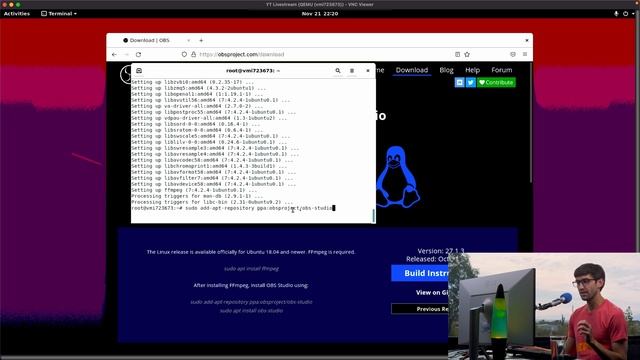Click the padlock site info icon
640x360 pixels.
[193, 54]
